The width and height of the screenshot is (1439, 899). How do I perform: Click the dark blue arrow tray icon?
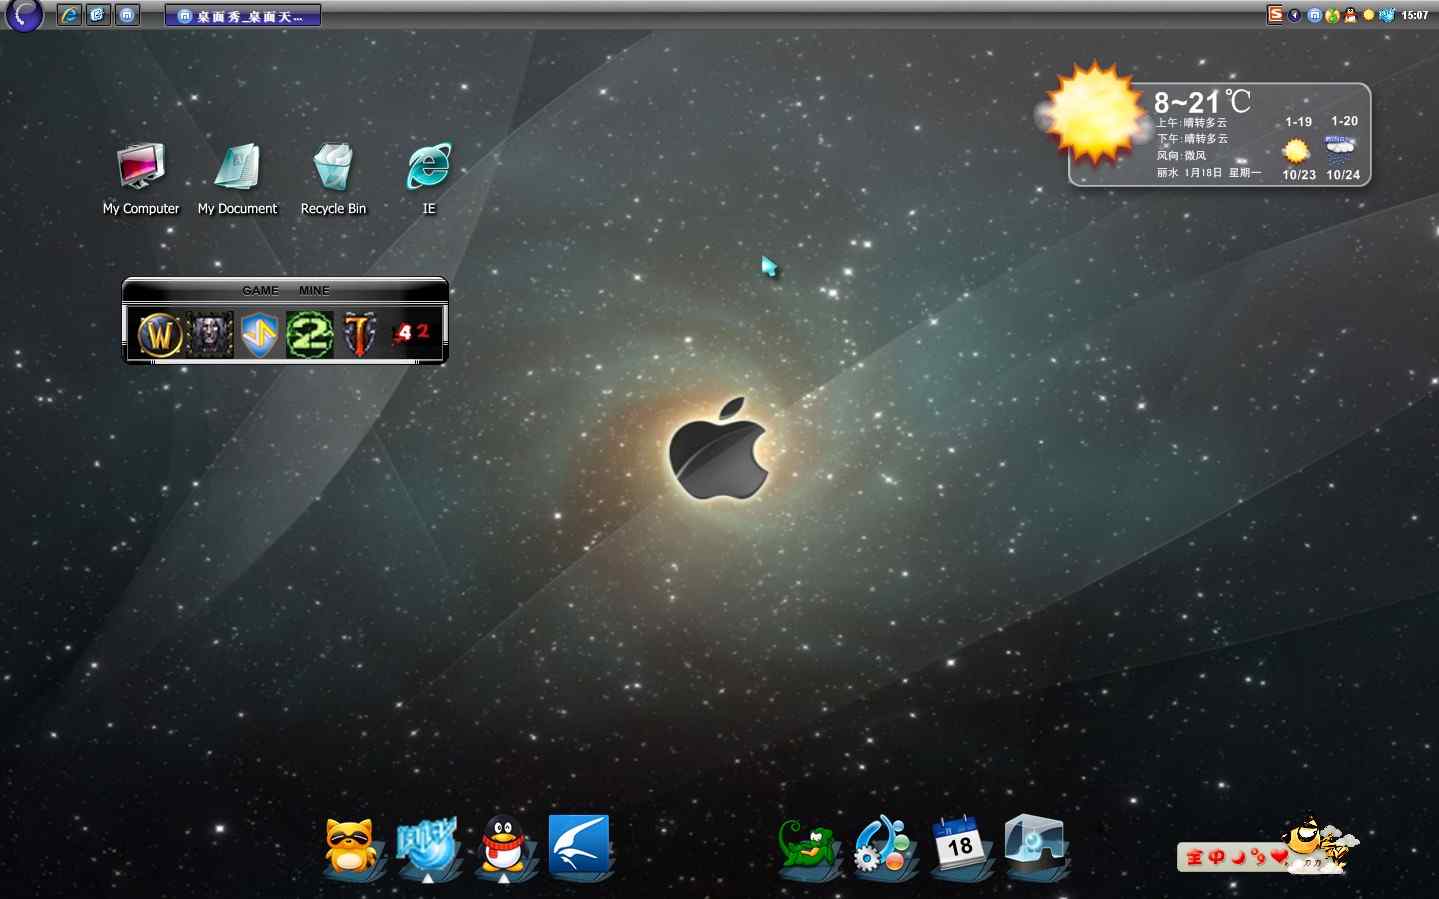tap(1295, 15)
